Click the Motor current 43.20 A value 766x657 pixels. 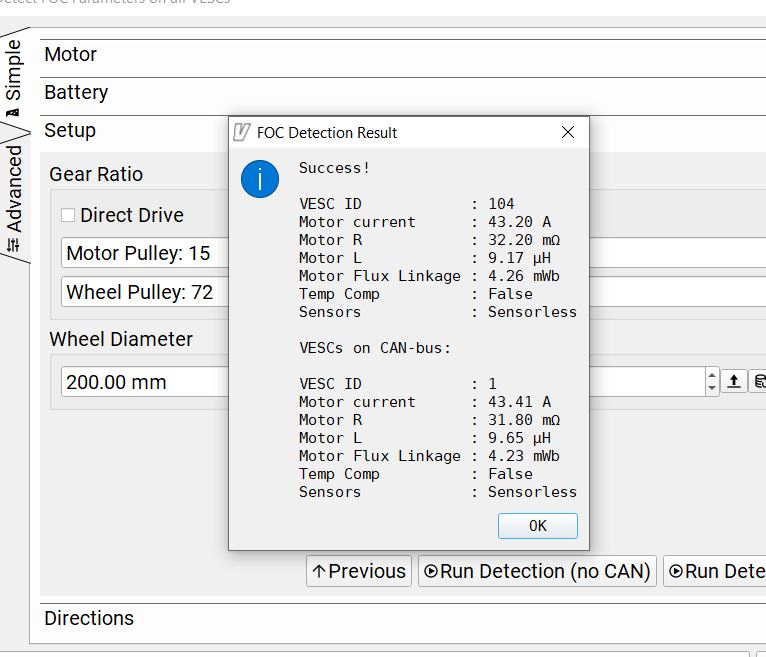click(519, 222)
